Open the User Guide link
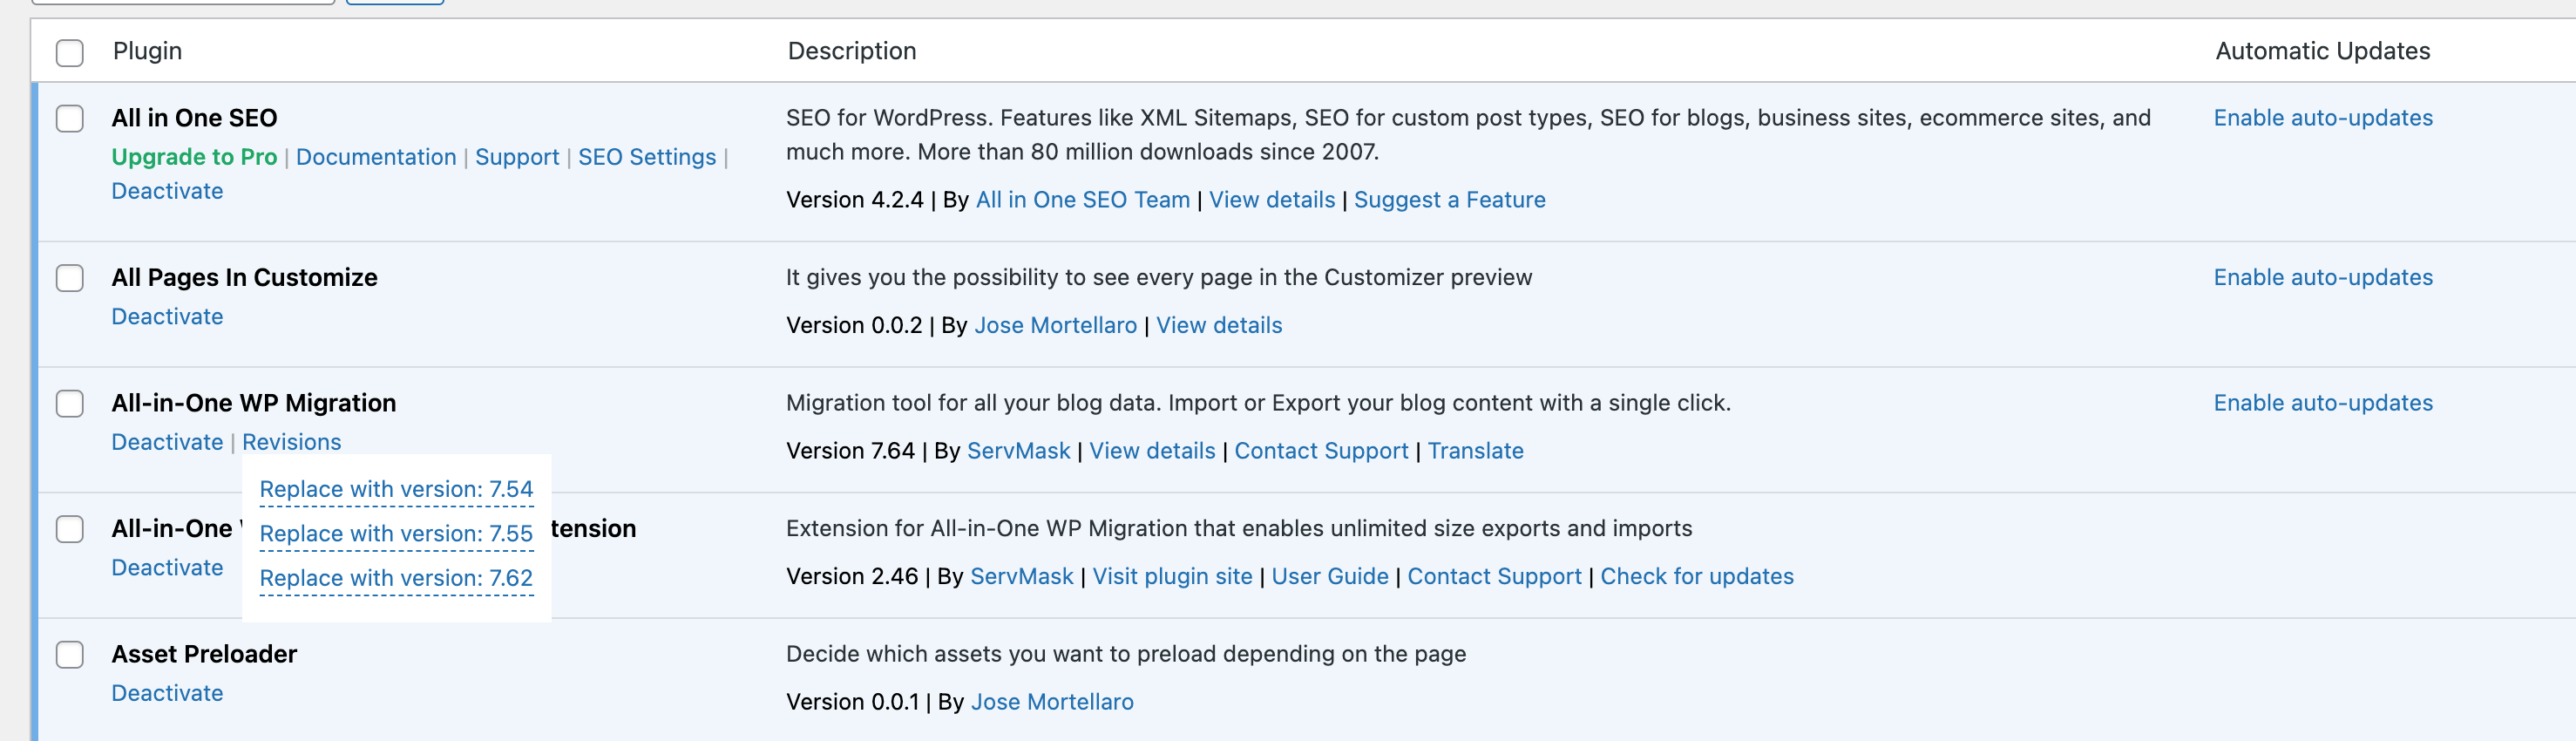The width and height of the screenshot is (2576, 741). tap(1330, 576)
